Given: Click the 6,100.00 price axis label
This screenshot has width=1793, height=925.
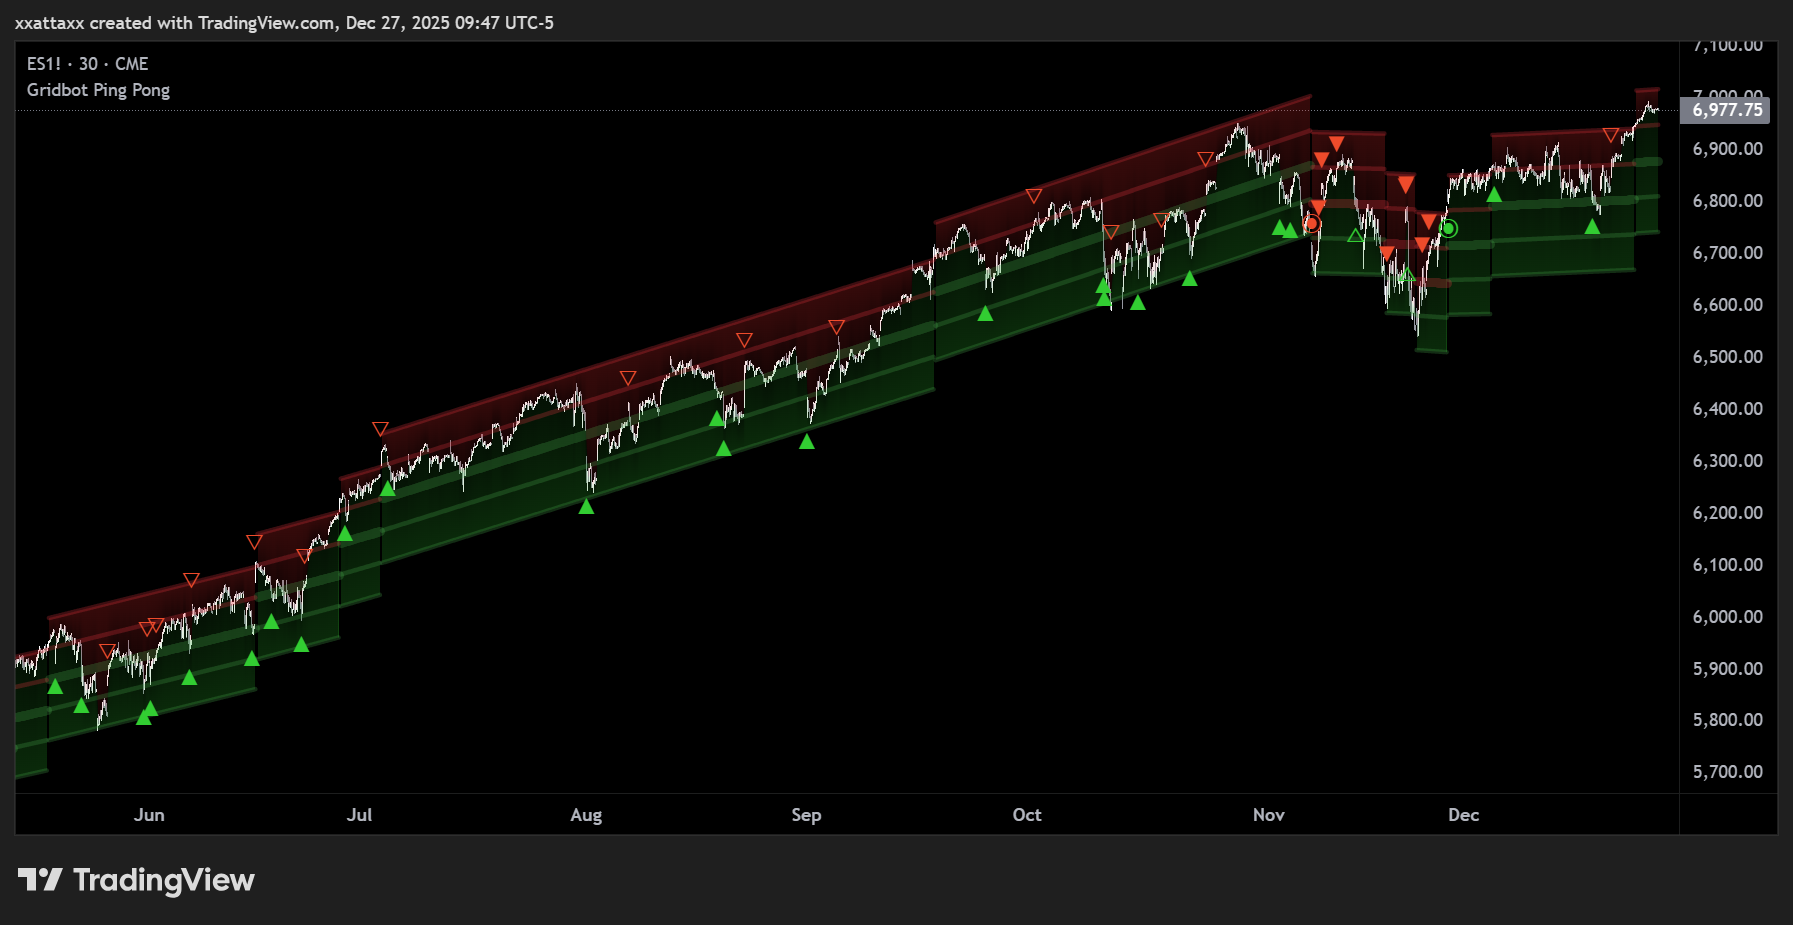Looking at the screenshot, I should click(x=1727, y=565).
